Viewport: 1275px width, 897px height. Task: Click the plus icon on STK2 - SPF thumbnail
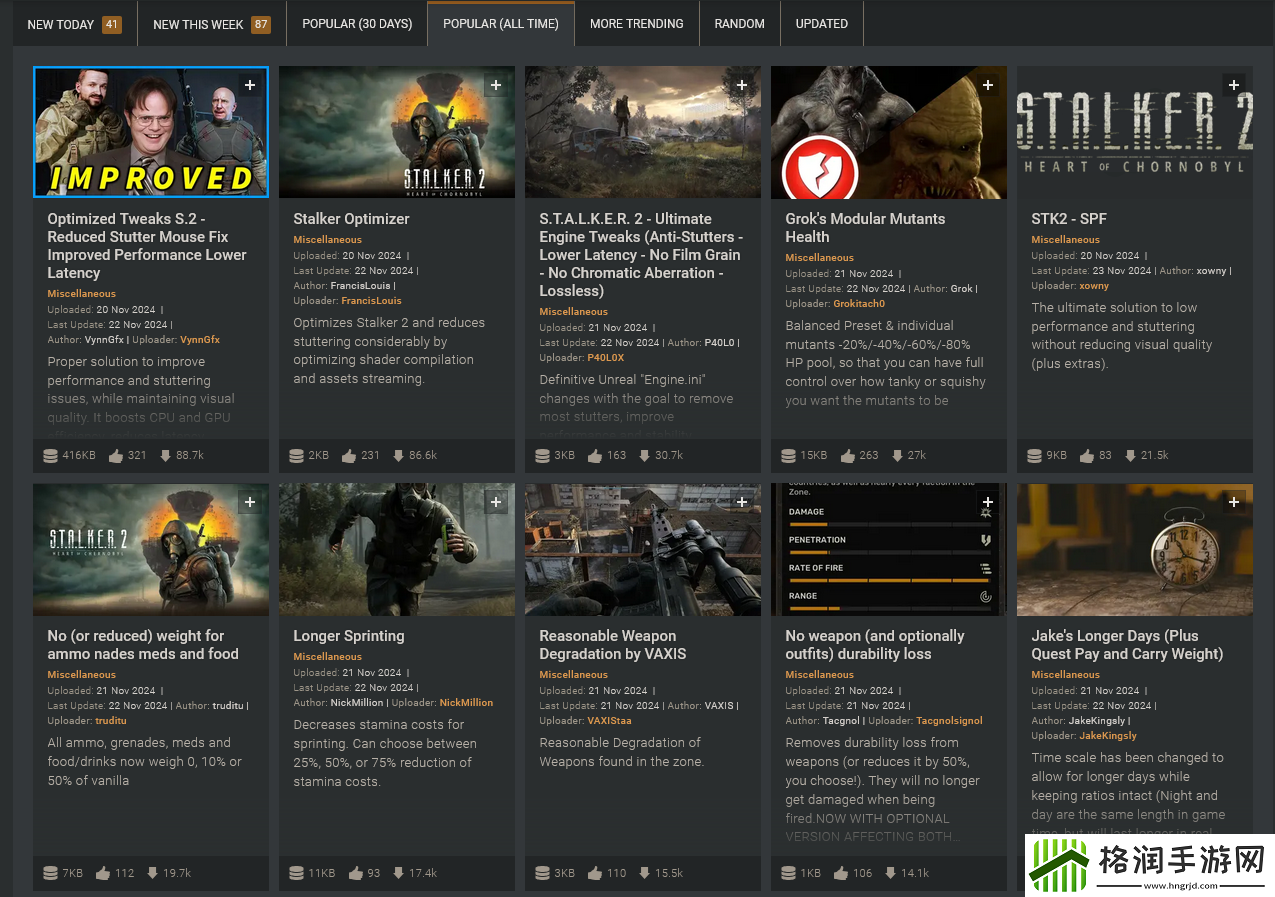(x=1234, y=86)
